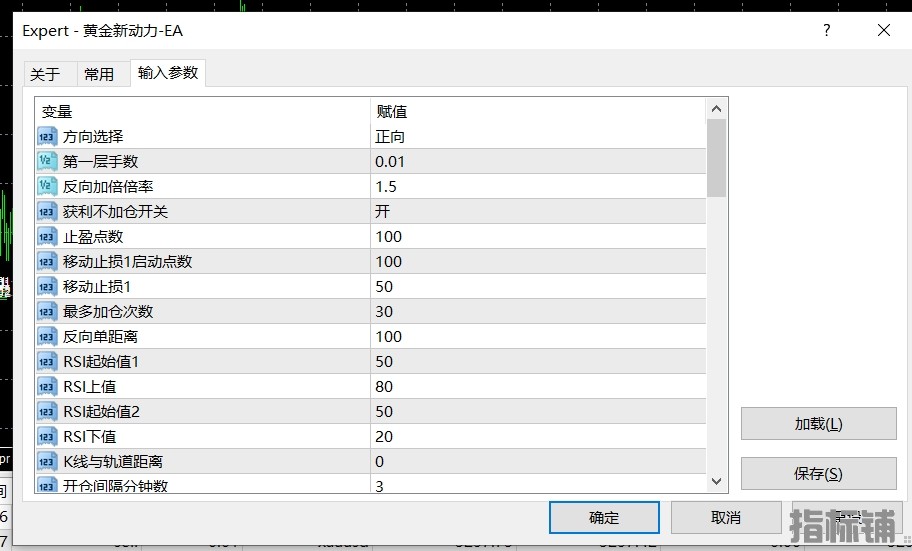Click the integer icon beside 开仓间隔分钟数
This screenshot has width=912, height=551.
(x=47, y=485)
